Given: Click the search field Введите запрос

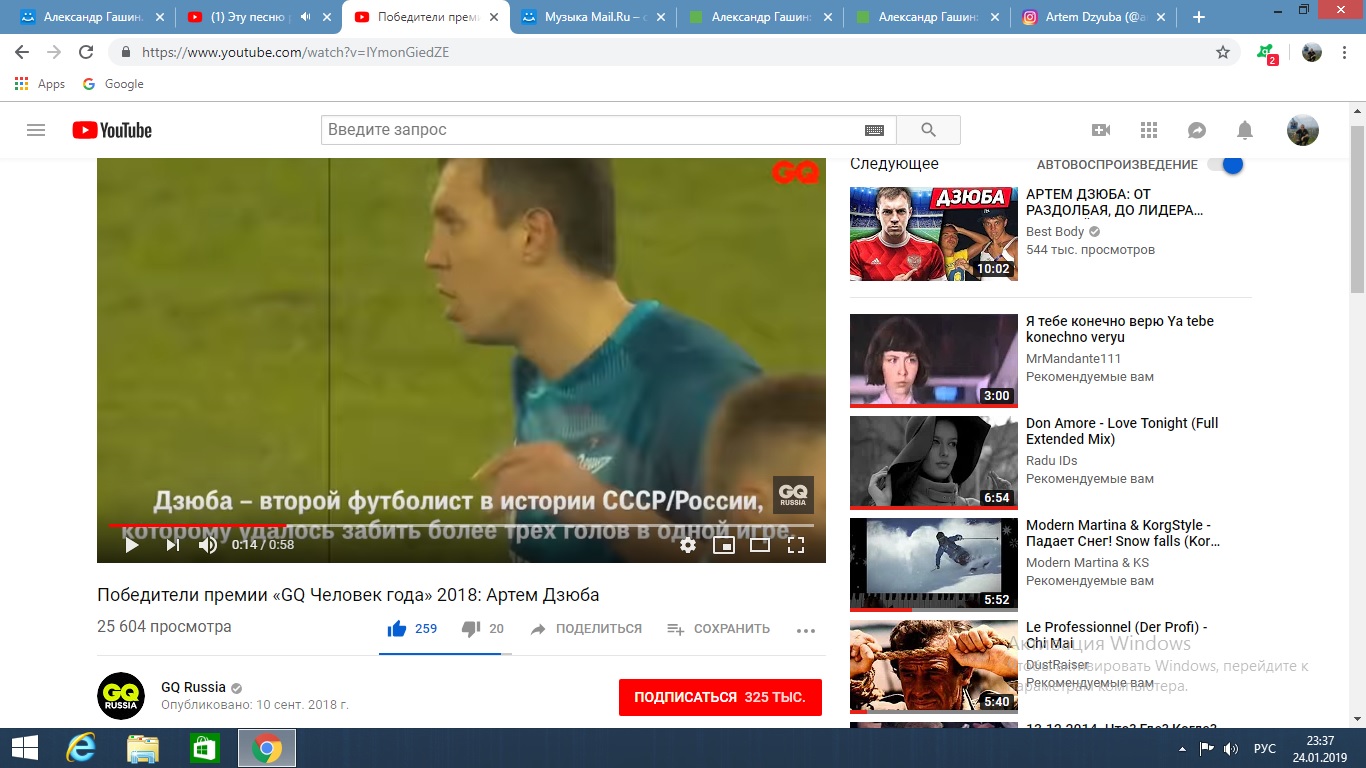Looking at the screenshot, I should click(592, 130).
